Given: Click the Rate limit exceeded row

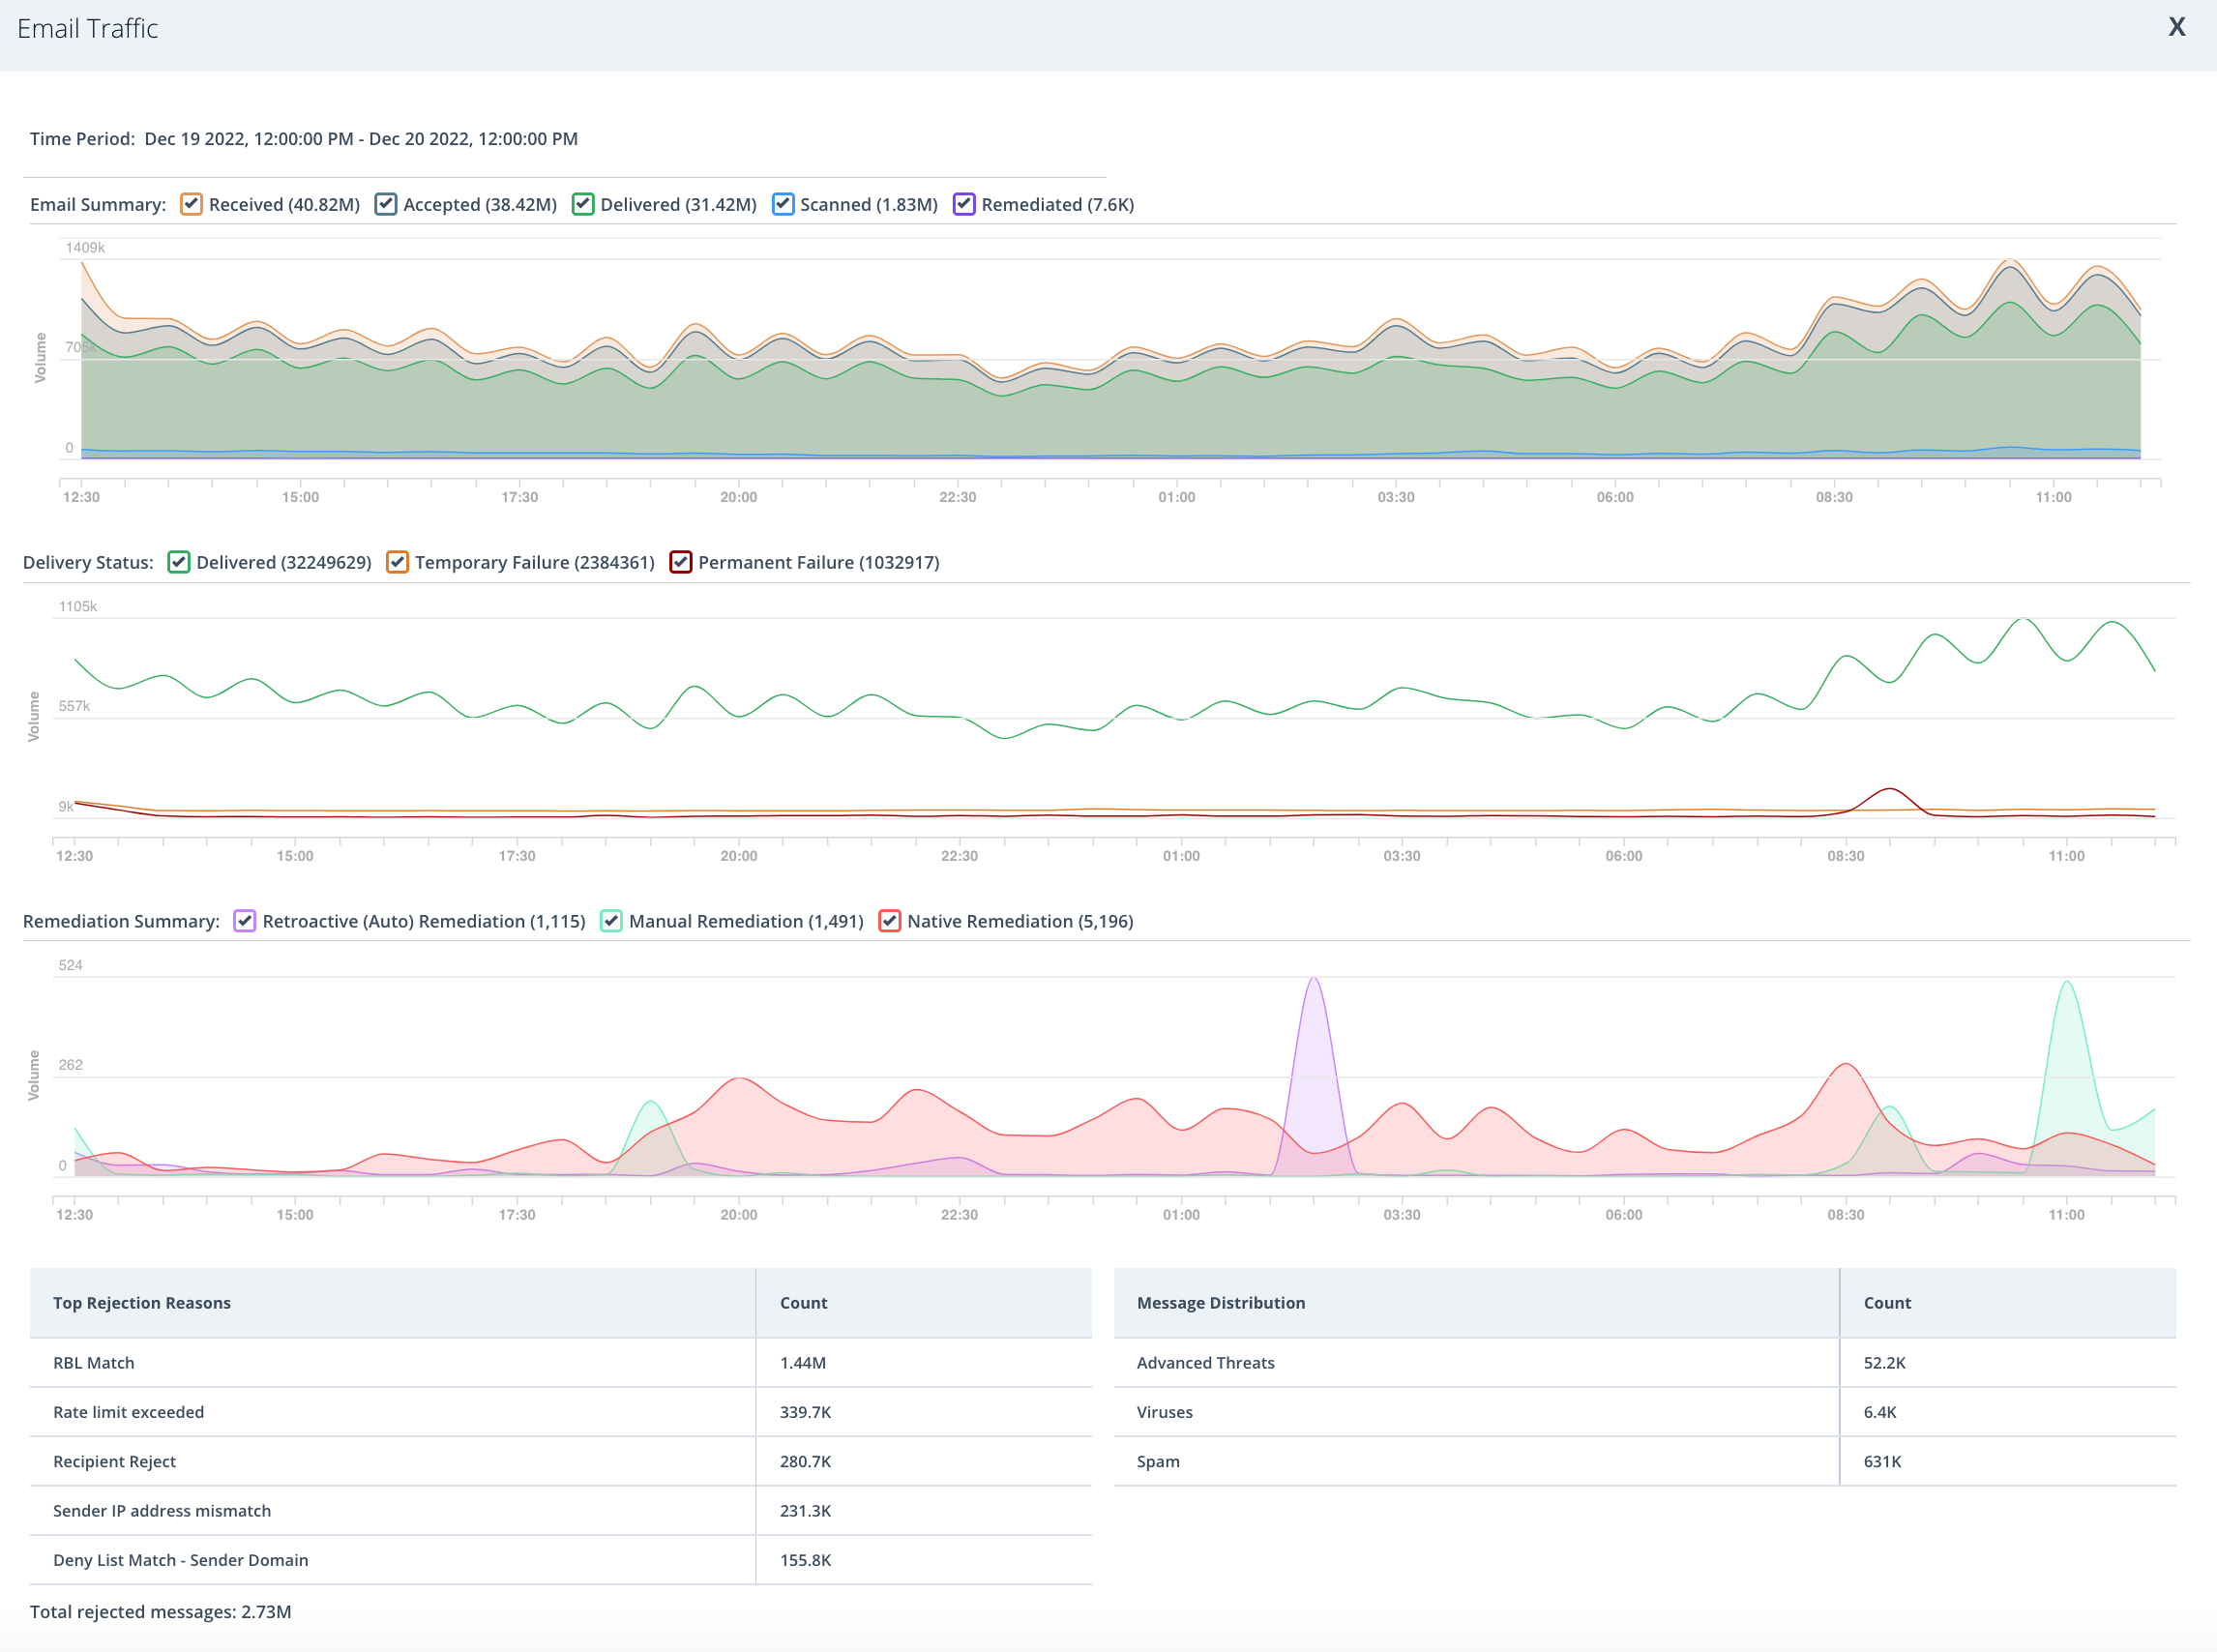Looking at the screenshot, I should coord(561,1412).
